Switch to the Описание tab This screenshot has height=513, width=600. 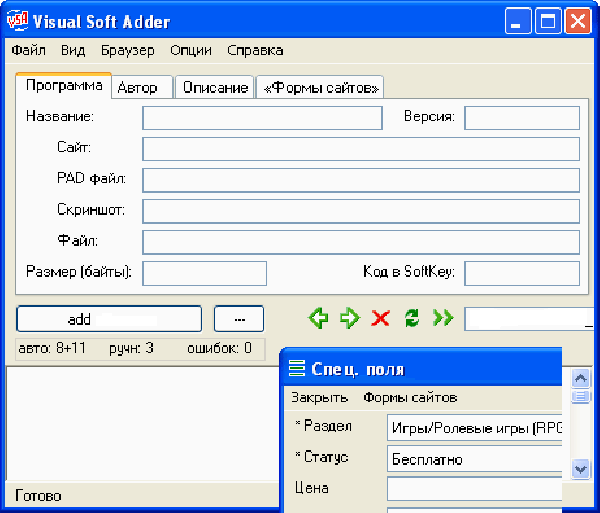point(215,88)
